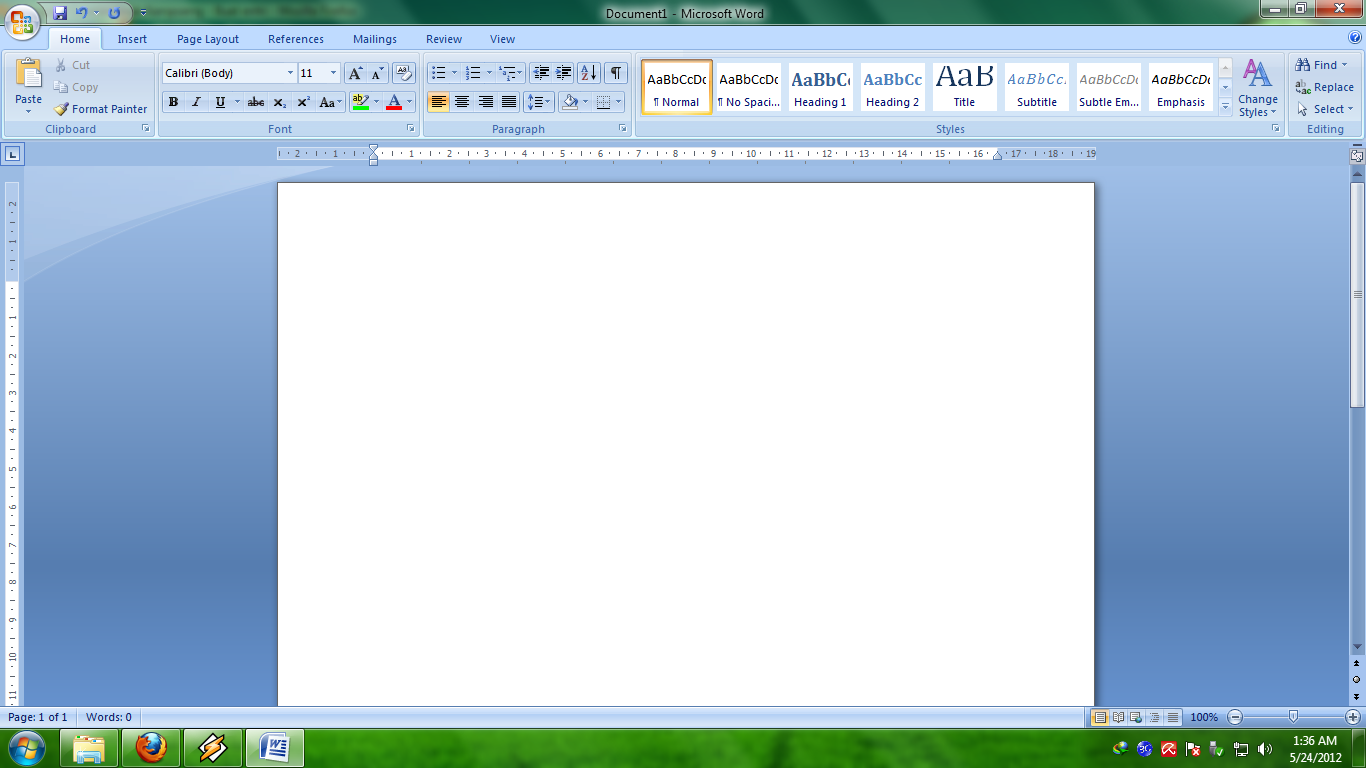
Task: Apply strikethrough to text
Action: 256,101
